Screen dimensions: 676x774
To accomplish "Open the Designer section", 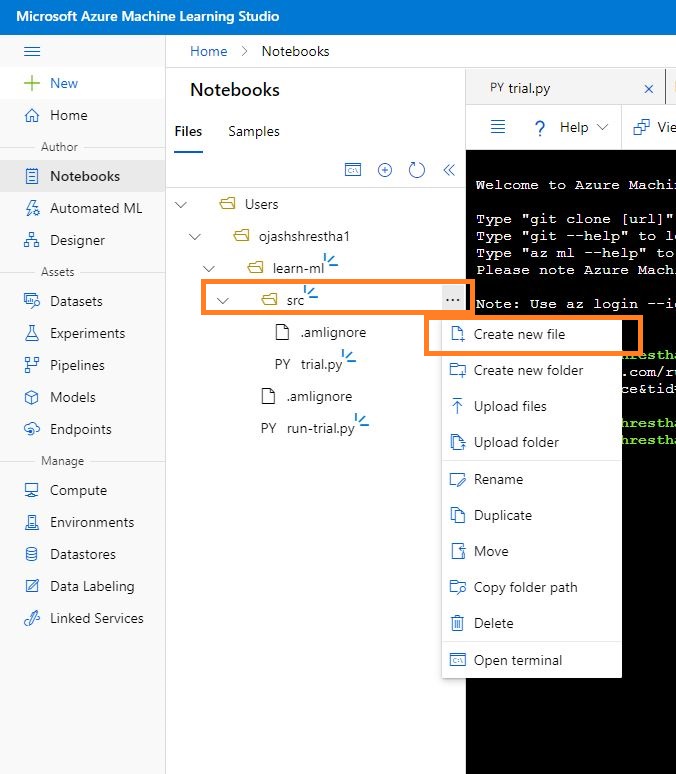I will click(64, 240).
